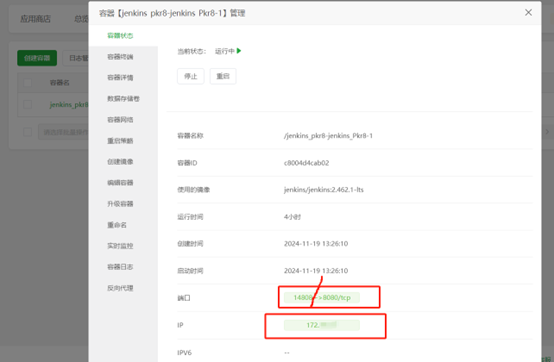Click 创建容器 button in background page

tap(37, 58)
